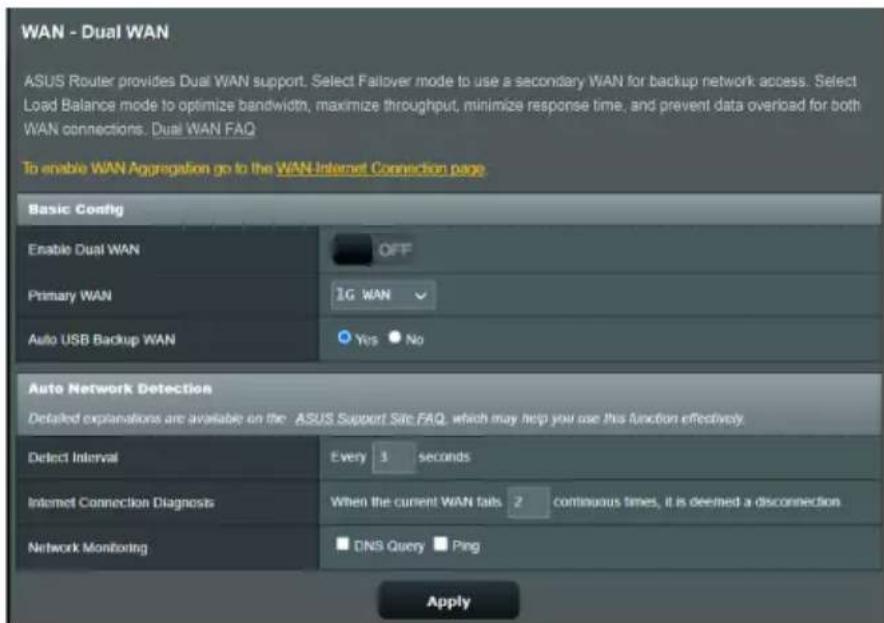Check the DNS Query checkbox
Screen dimensions: 884x623
pyautogui.click(x=342, y=544)
